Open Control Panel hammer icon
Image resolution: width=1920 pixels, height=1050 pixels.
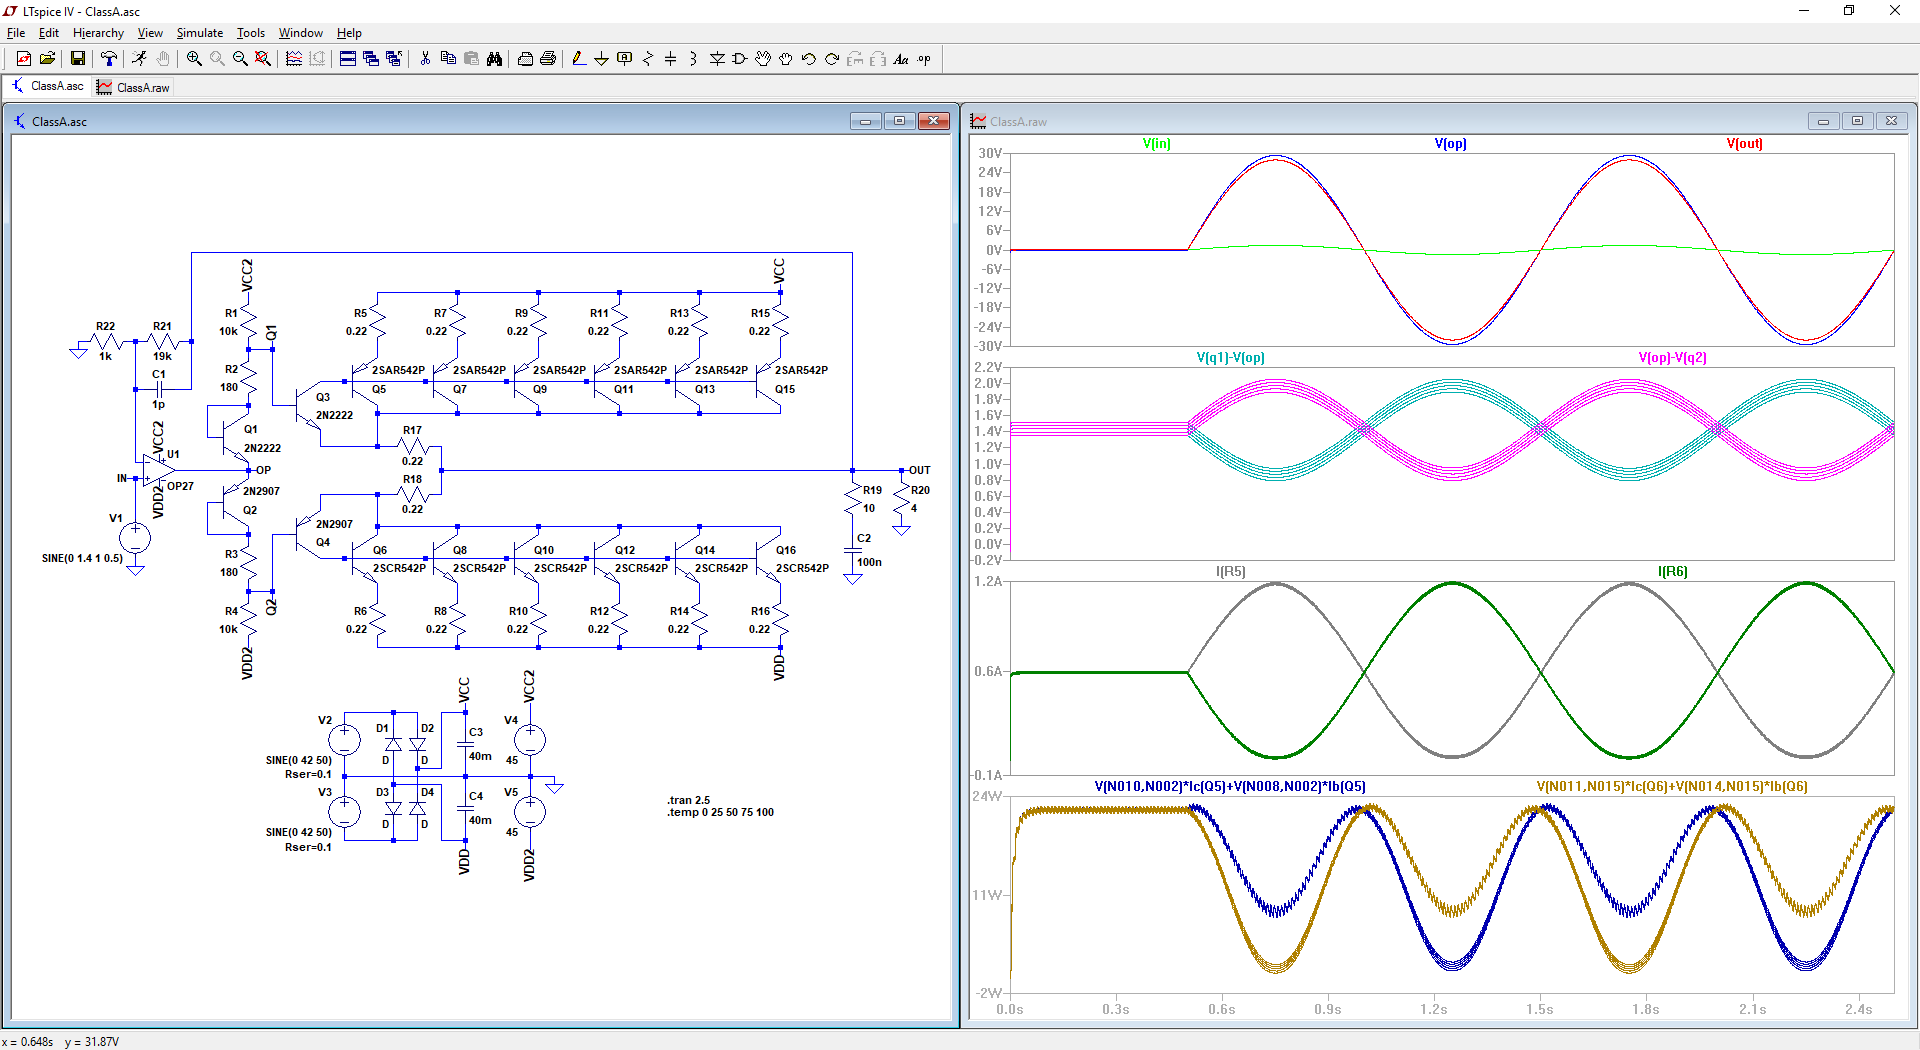(109, 59)
